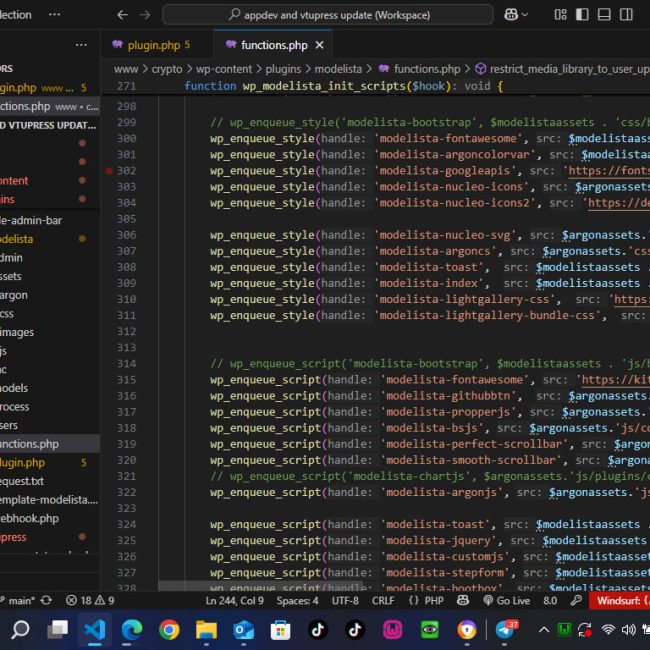The image size is (650, 650).
Task: Open the workspace search command box
Action: [x=328, y=15]
